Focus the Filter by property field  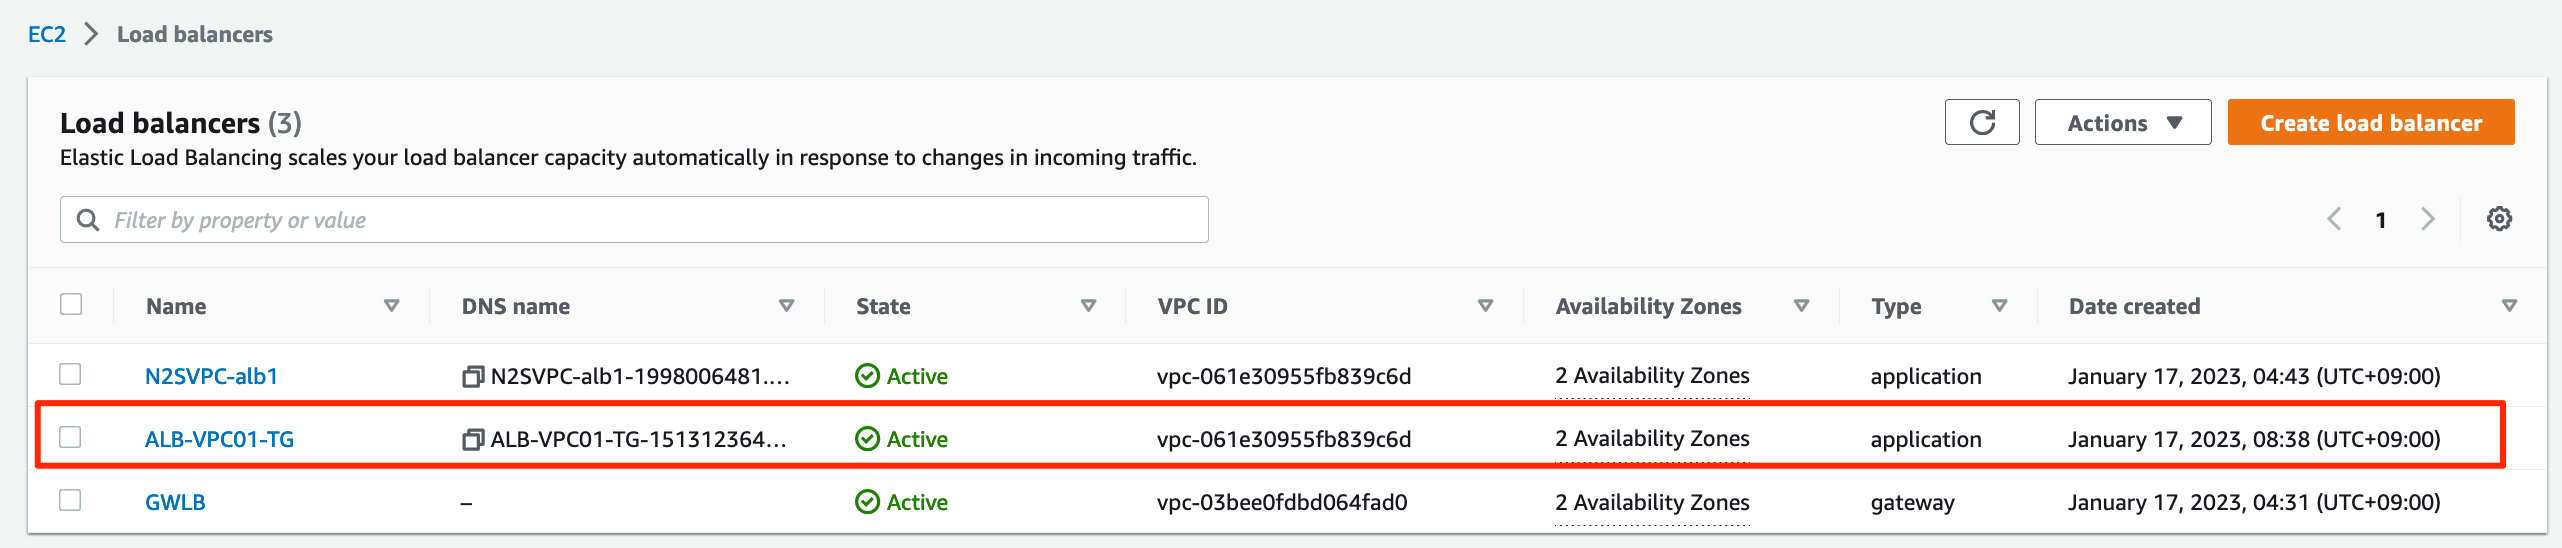(x=634, y=220)
